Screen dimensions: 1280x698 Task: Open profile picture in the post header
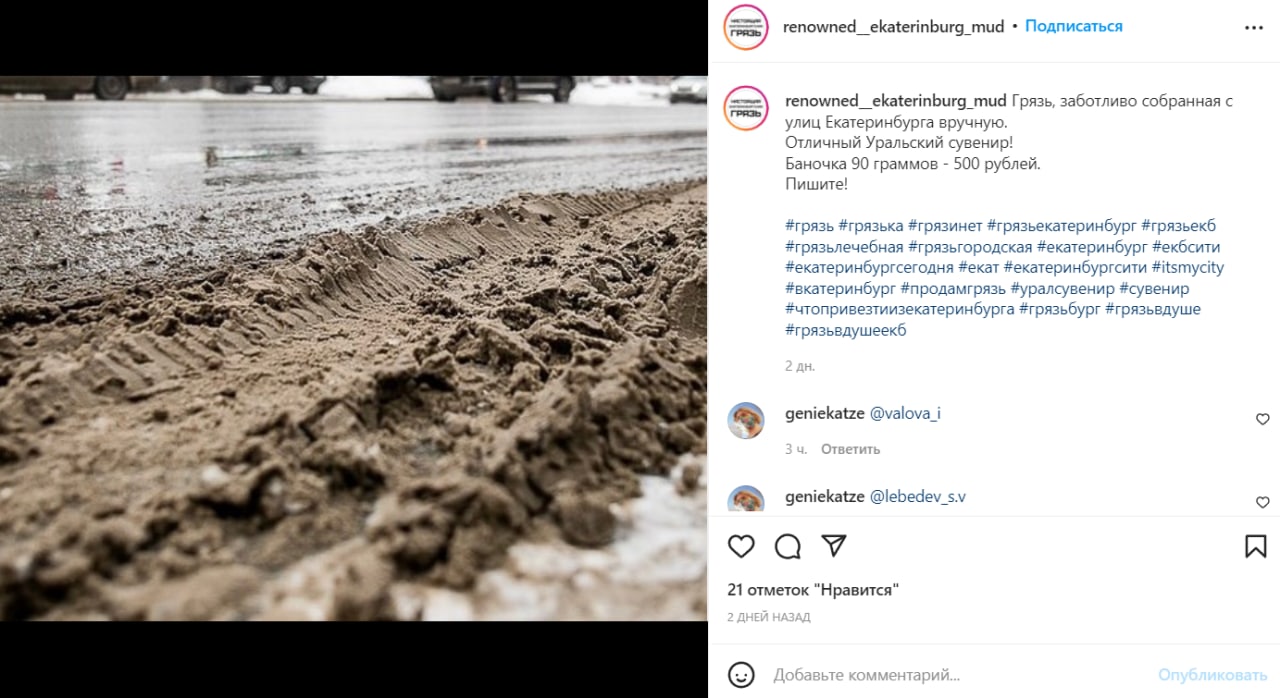pyautogui.click(x=746, y=27)
